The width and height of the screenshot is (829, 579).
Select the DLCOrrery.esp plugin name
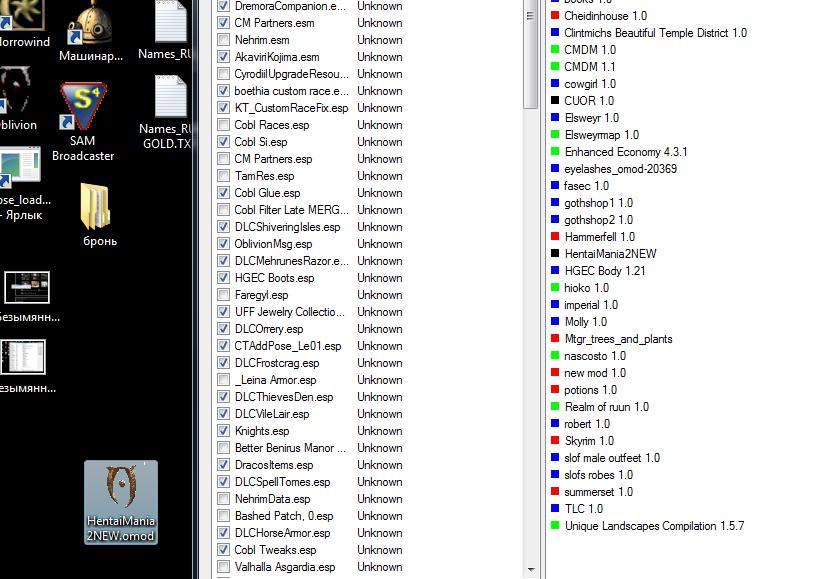coord(269,329)
